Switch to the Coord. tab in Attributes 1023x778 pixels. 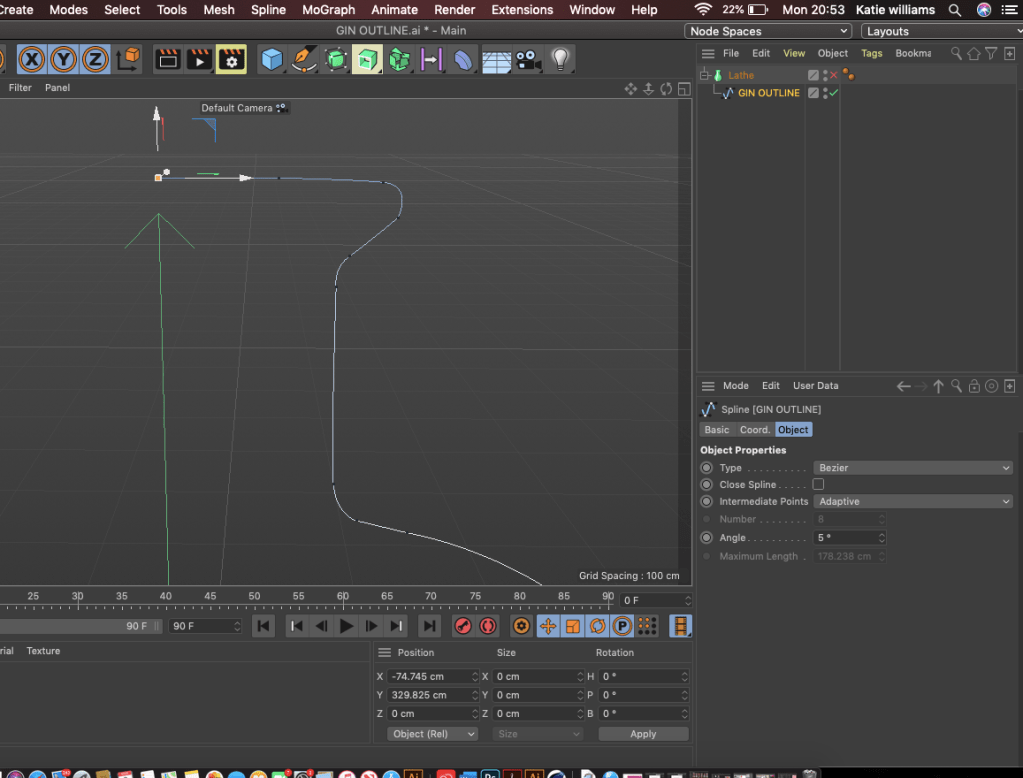coord(754,429)
